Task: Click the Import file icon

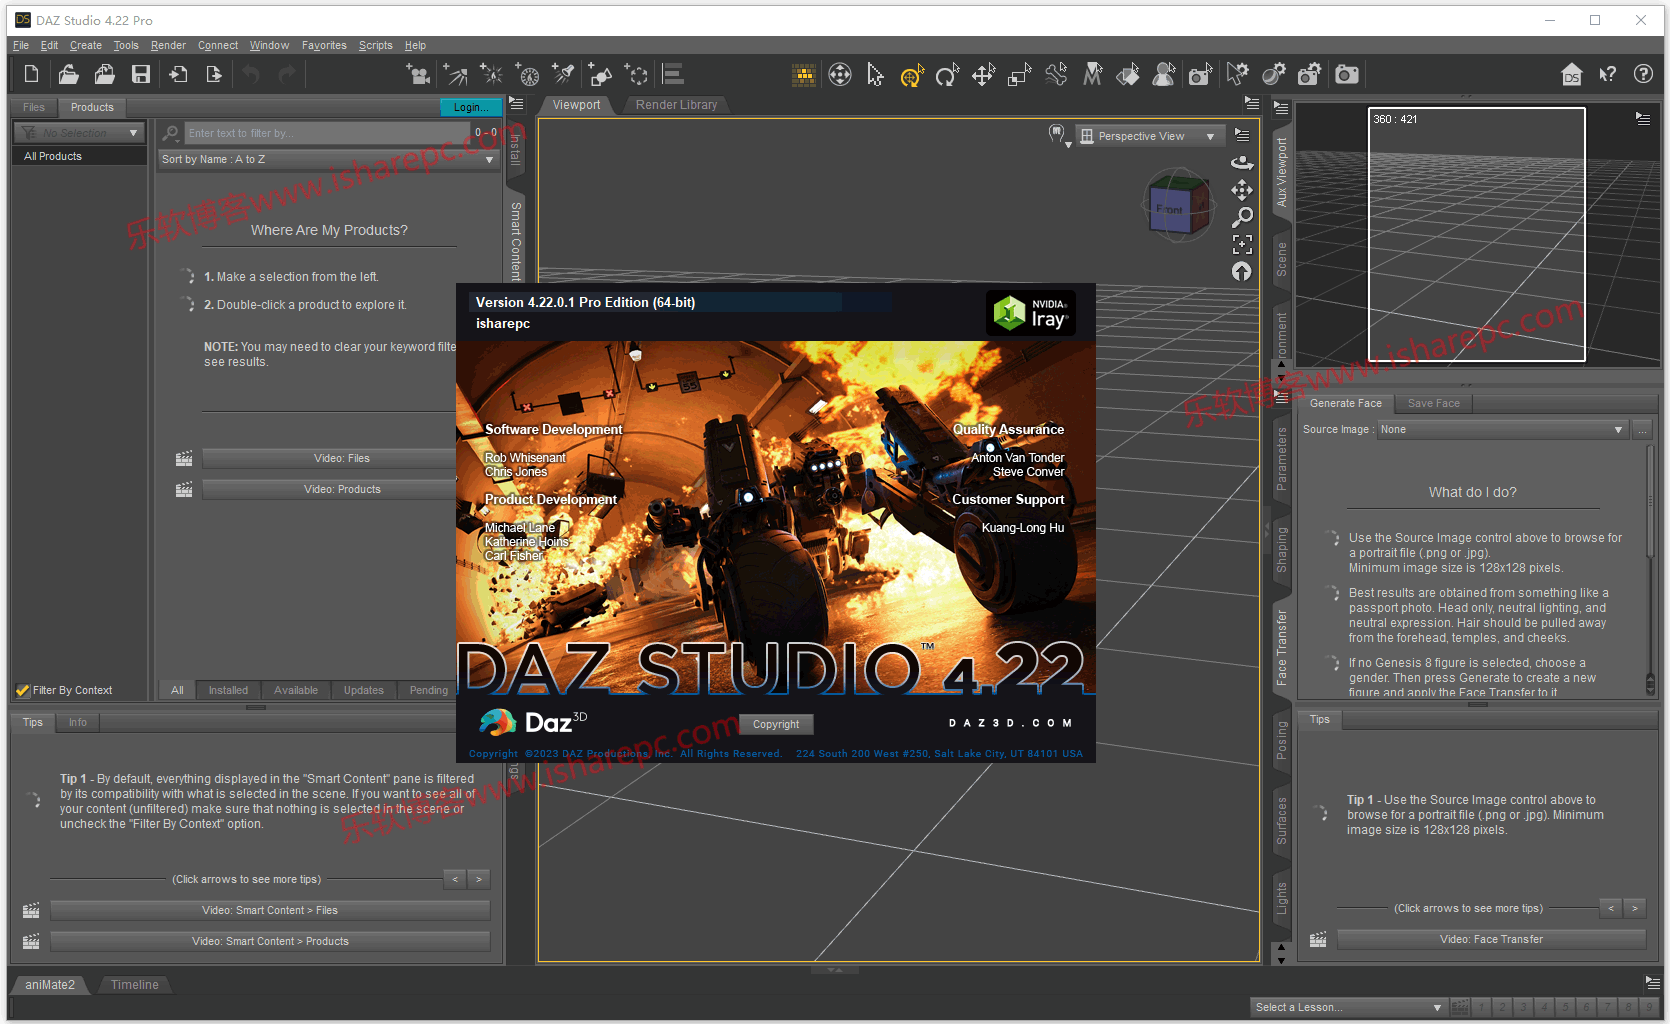Action: click(178, 74)
